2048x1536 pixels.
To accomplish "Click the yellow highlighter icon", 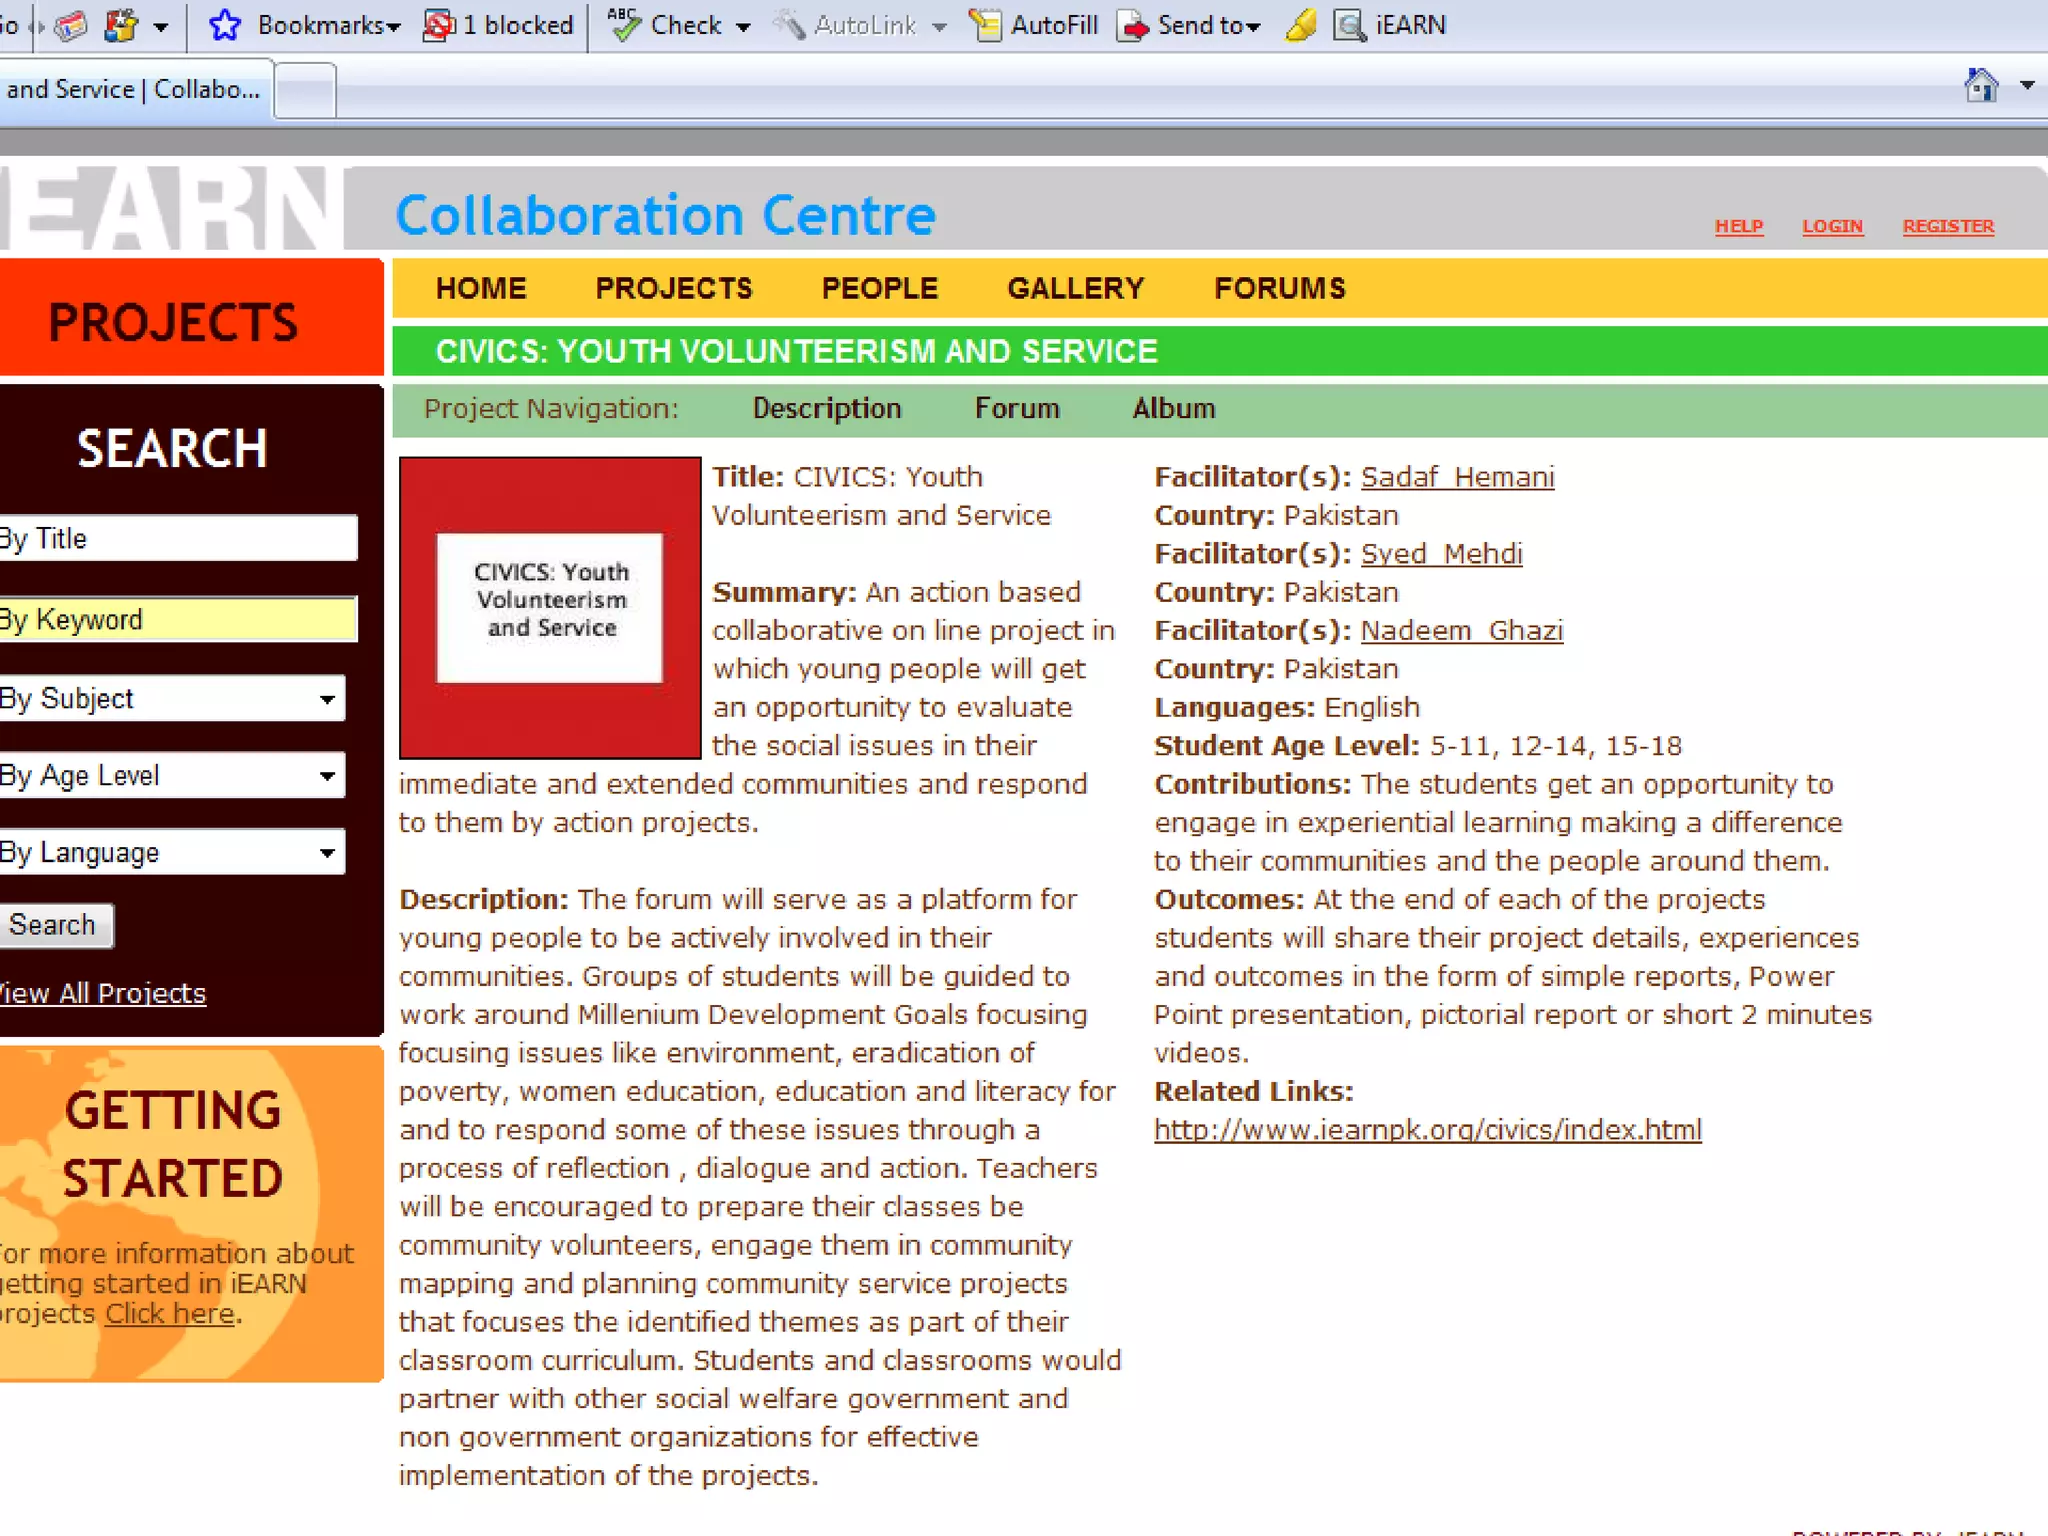I will point(1301,25).
